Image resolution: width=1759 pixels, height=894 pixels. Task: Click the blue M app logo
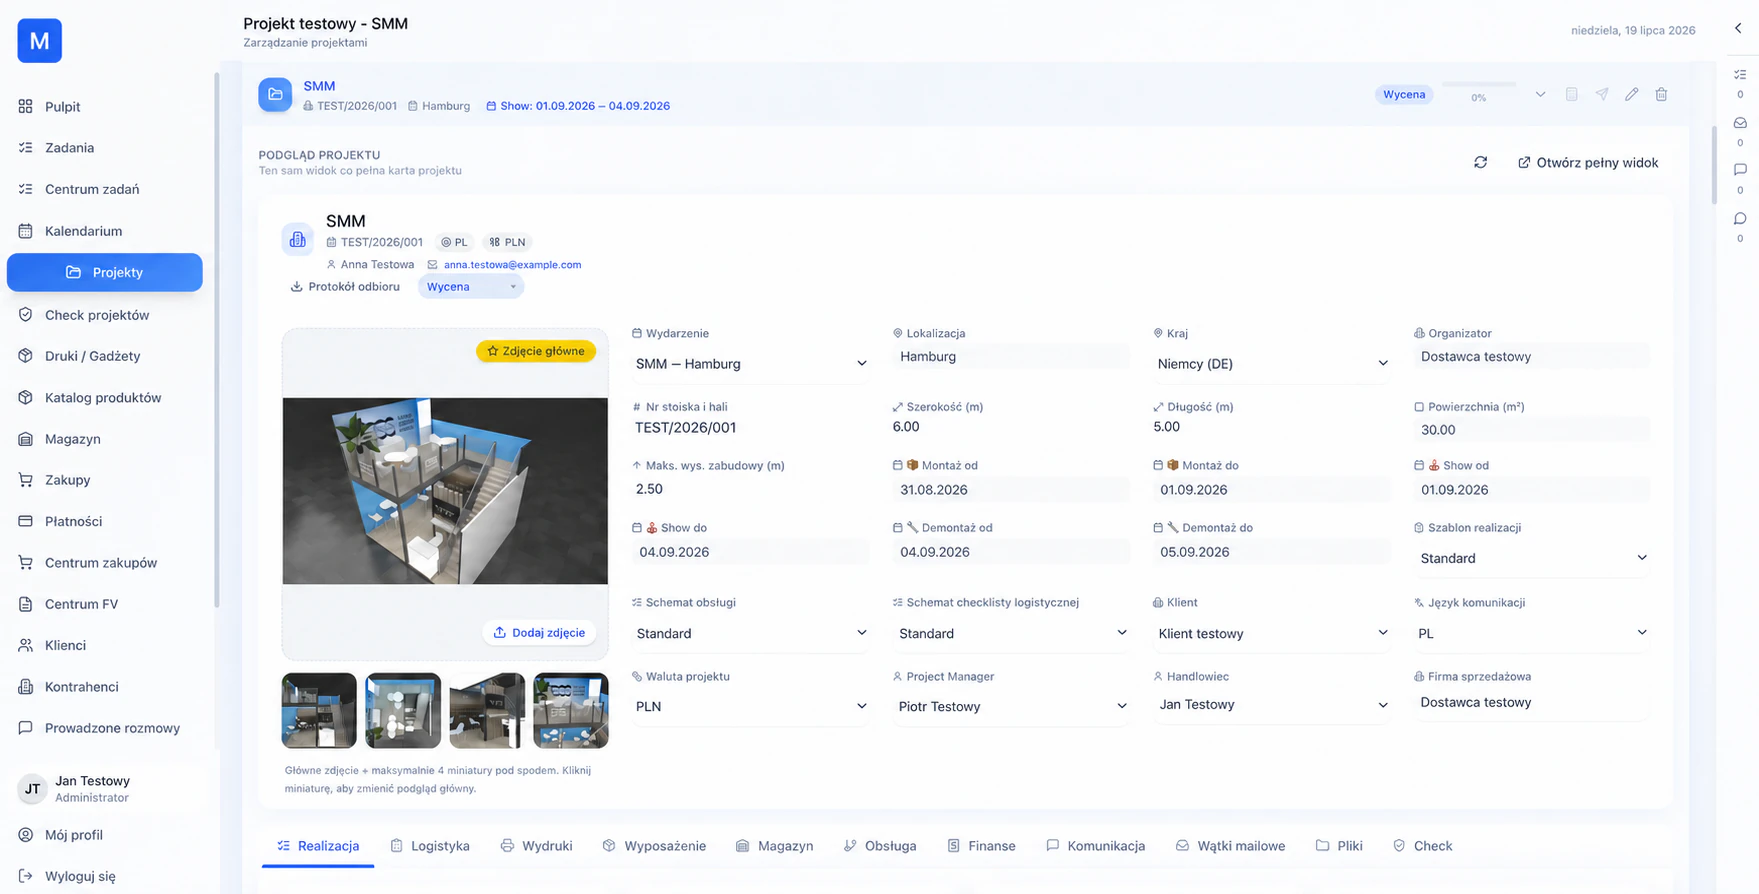coord(39,41)
